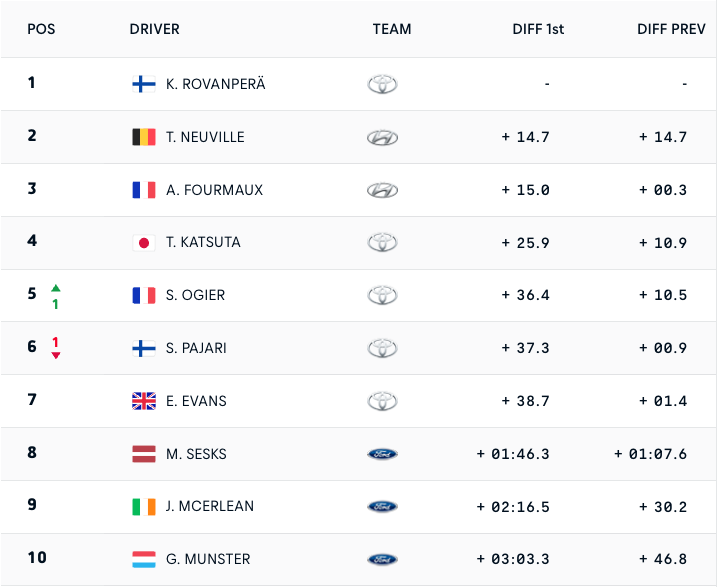Click the Irish flag next to J. McErlean
The height and width of the screenshot is (587, 717).
coord(144,506)
